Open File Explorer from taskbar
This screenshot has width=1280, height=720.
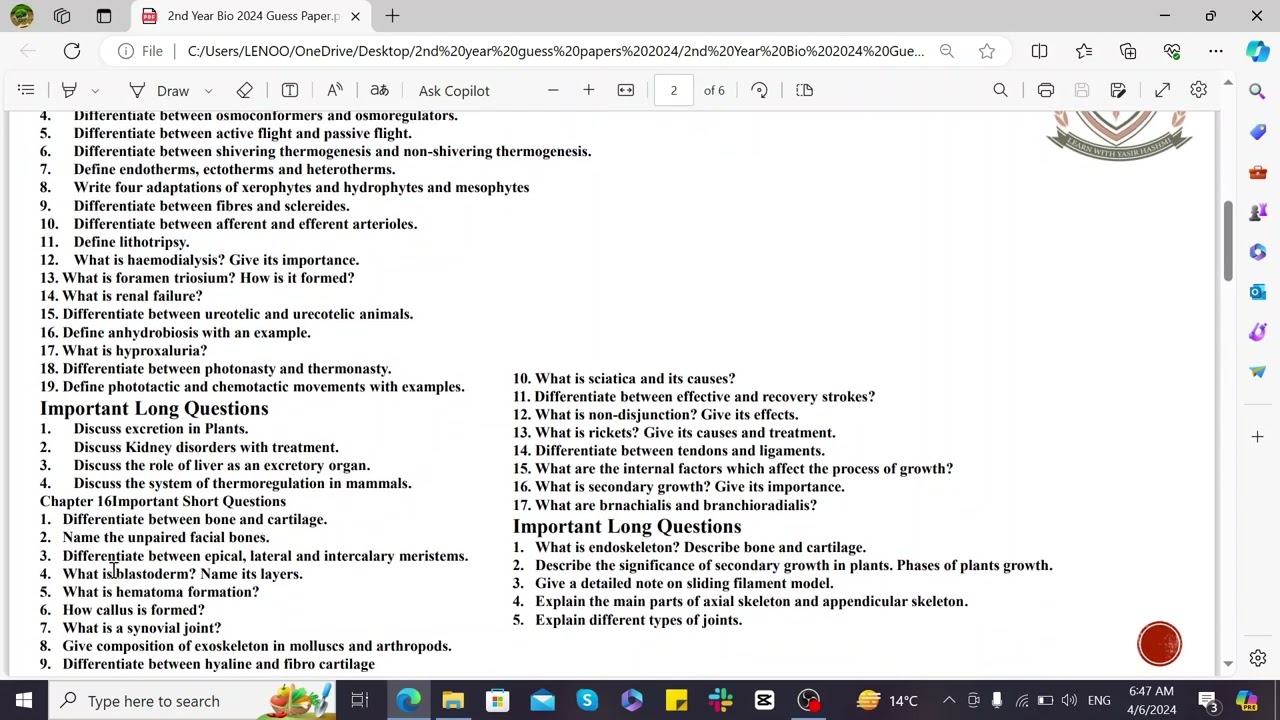pyautogui.click(x=453, y=700)
